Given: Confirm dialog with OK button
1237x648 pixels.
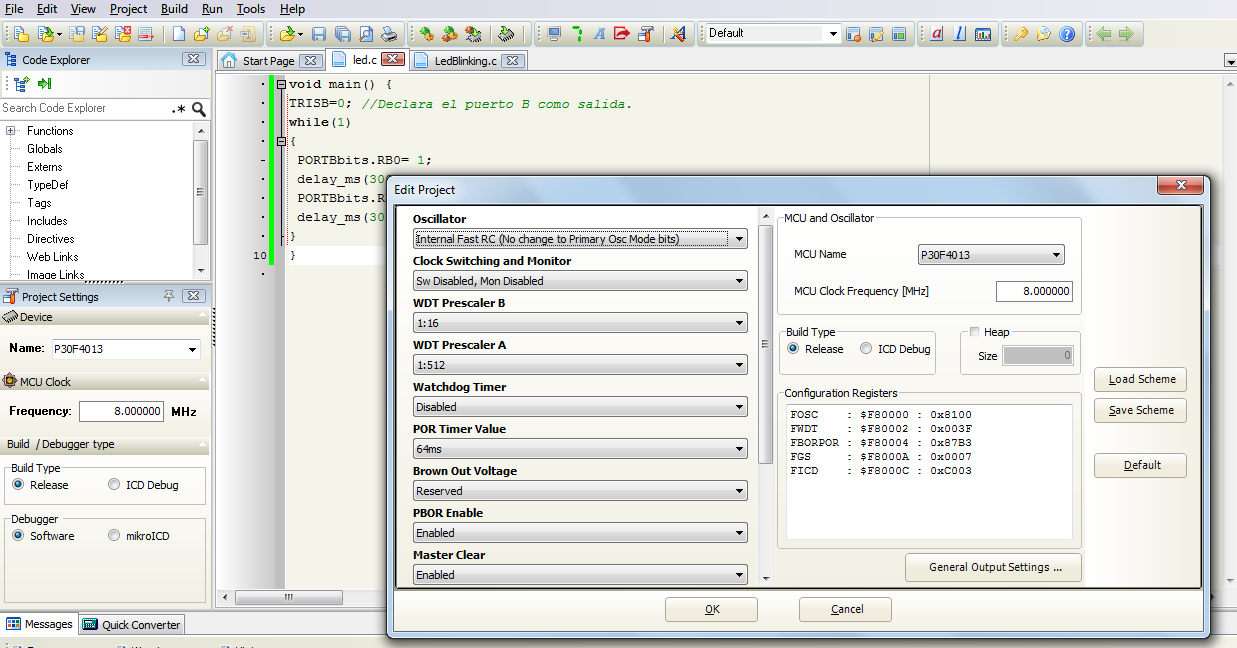Looking at the screenshot, I should point(711,609).
